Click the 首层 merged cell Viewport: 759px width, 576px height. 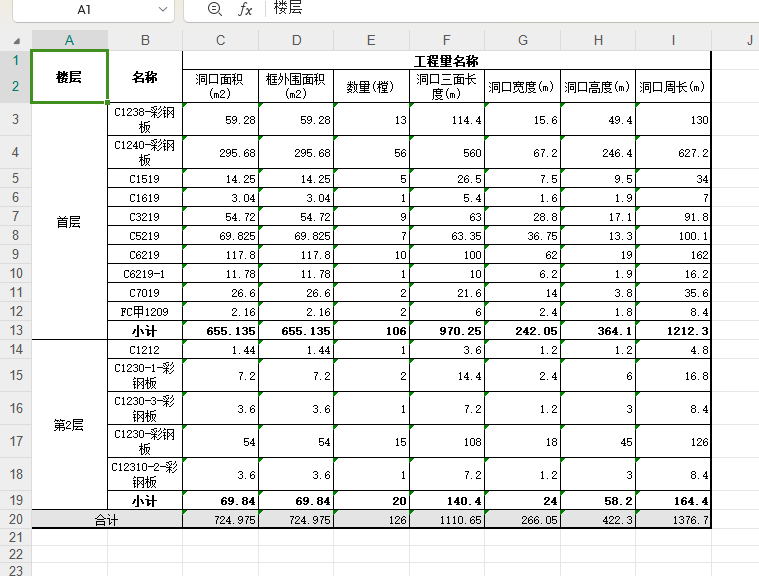(69, 221)
